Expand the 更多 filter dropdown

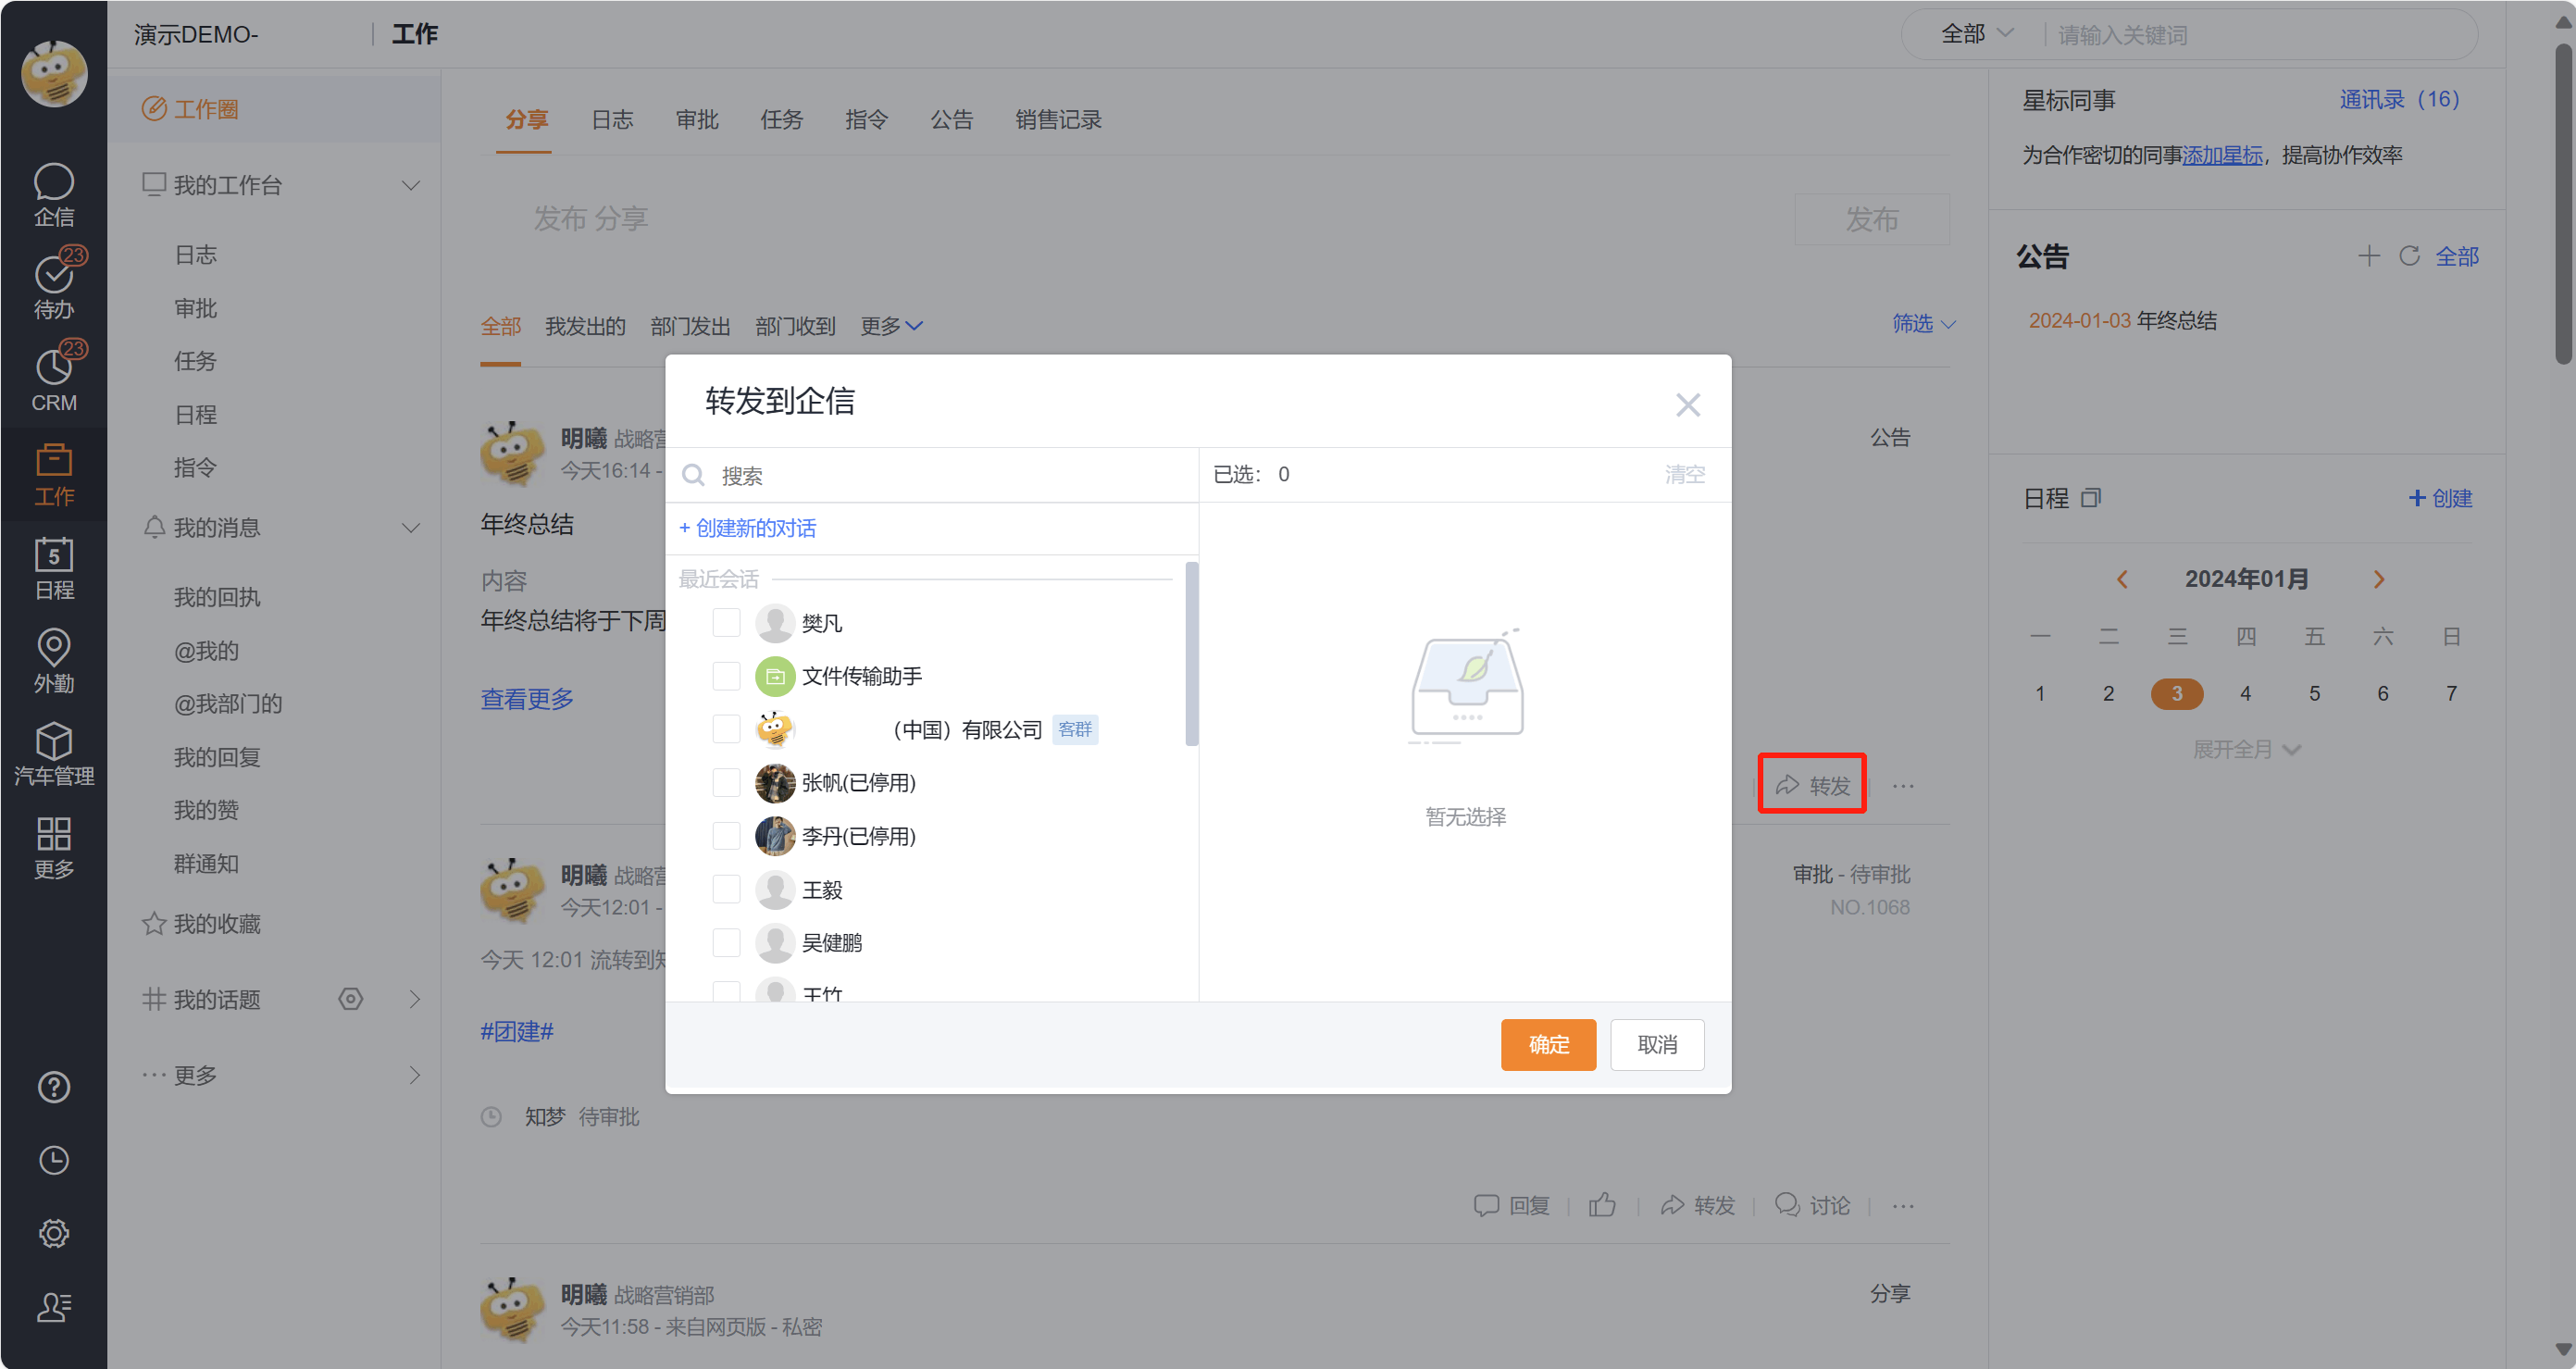891,326
